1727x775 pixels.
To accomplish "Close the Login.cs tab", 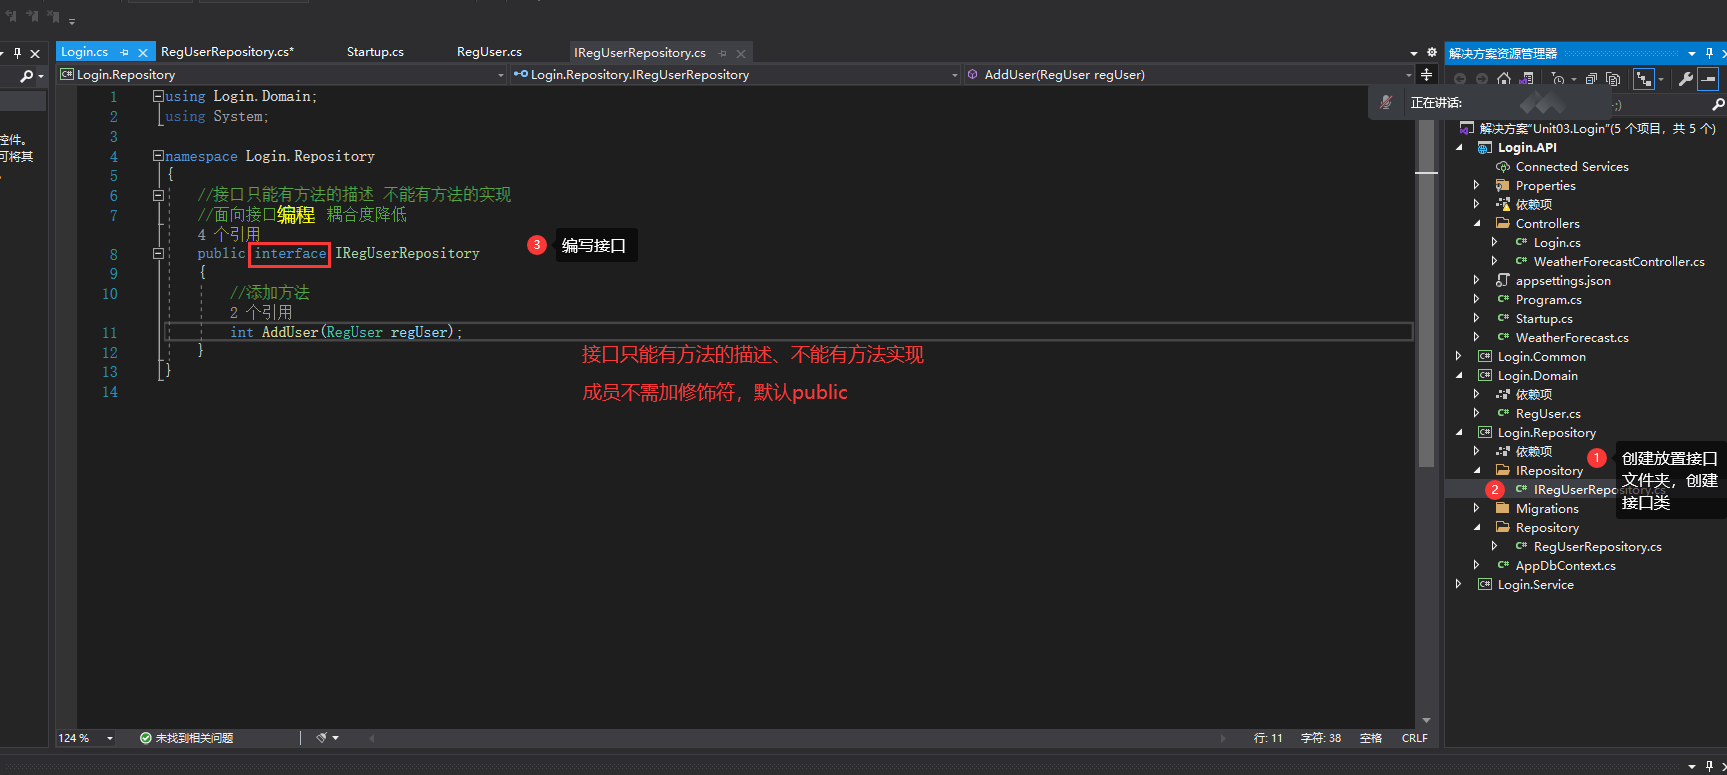I will point(143,52).
